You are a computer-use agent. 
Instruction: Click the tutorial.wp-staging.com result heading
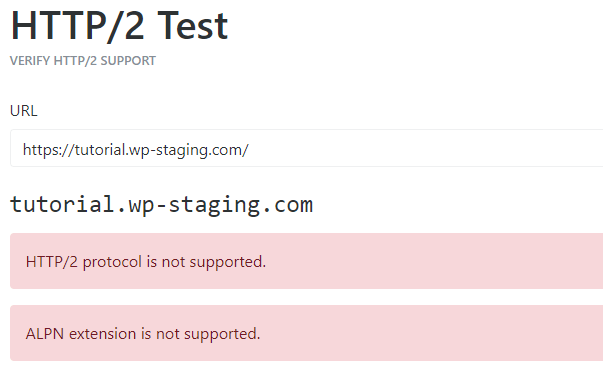pos(161,204)
